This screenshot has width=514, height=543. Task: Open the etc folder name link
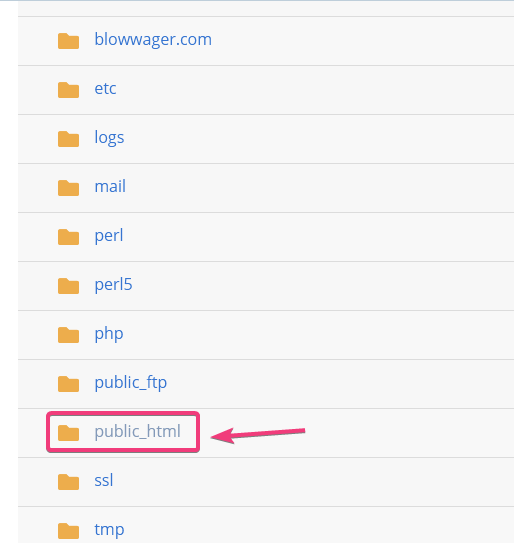click(105, 89)
